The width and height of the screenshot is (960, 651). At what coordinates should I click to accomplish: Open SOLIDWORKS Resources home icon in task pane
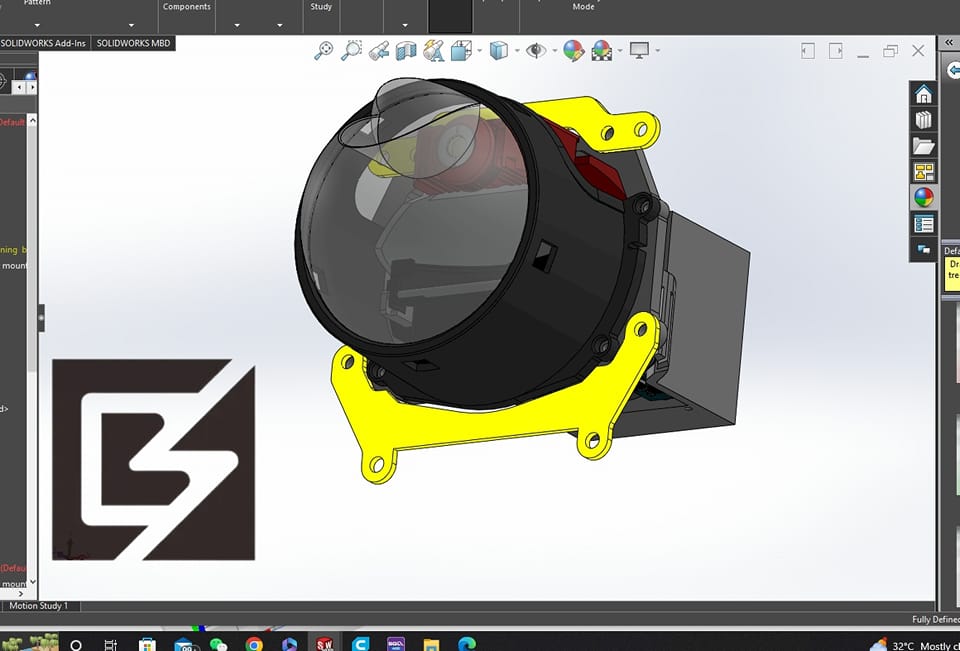[x=923, y=94]
